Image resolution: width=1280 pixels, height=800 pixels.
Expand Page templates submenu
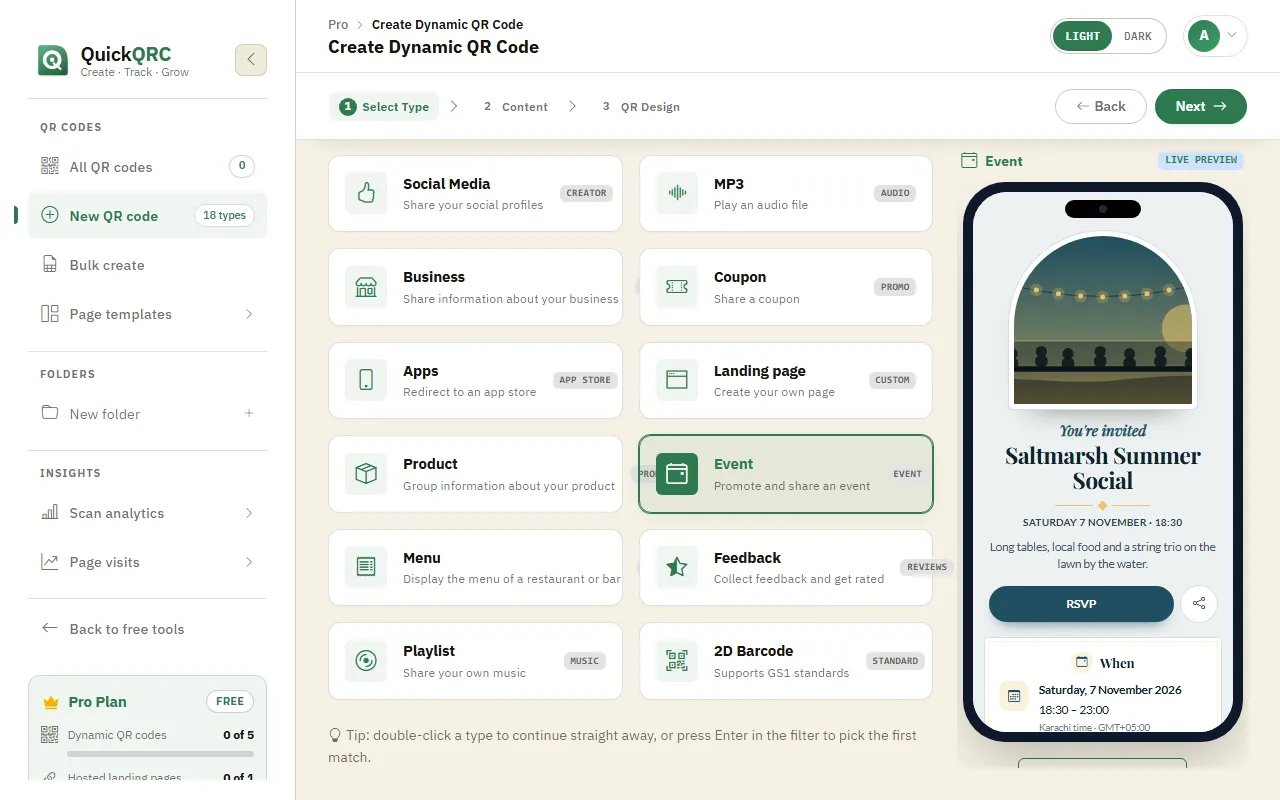(249, 314)
